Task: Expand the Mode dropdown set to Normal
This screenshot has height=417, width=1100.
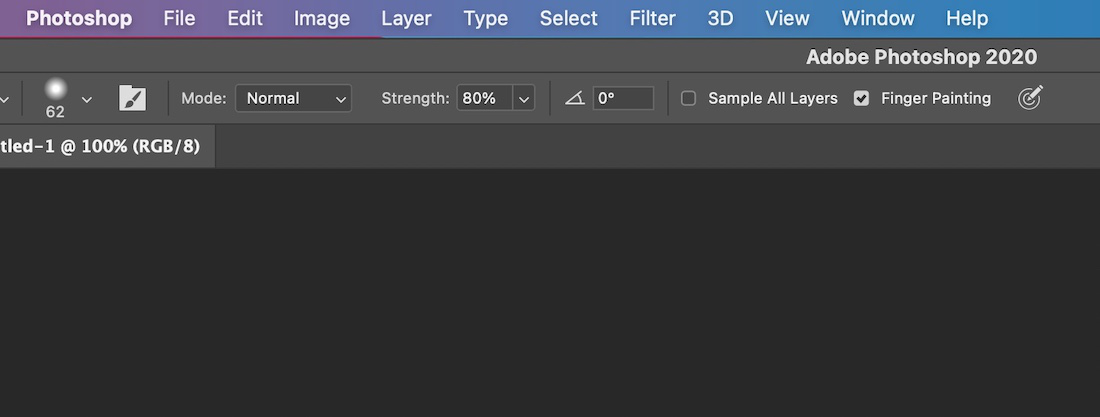Action: pyautogui.click(x=293, y=98)
